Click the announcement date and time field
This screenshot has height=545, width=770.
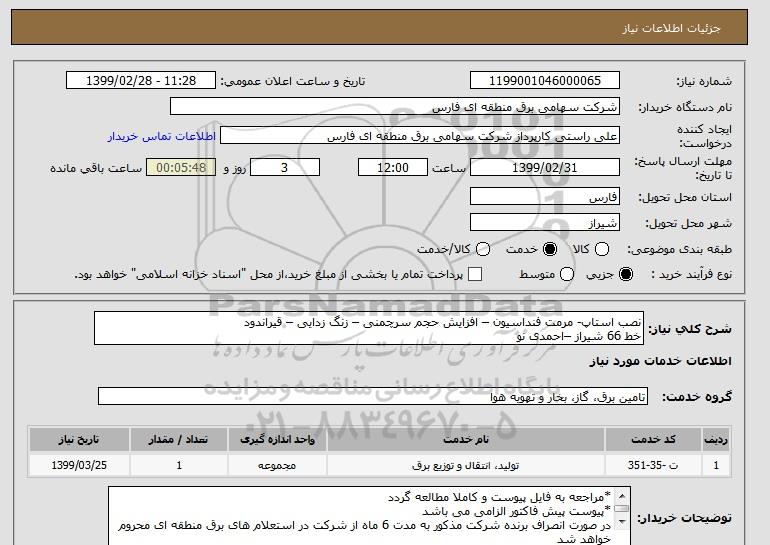[x=141, y=81]
